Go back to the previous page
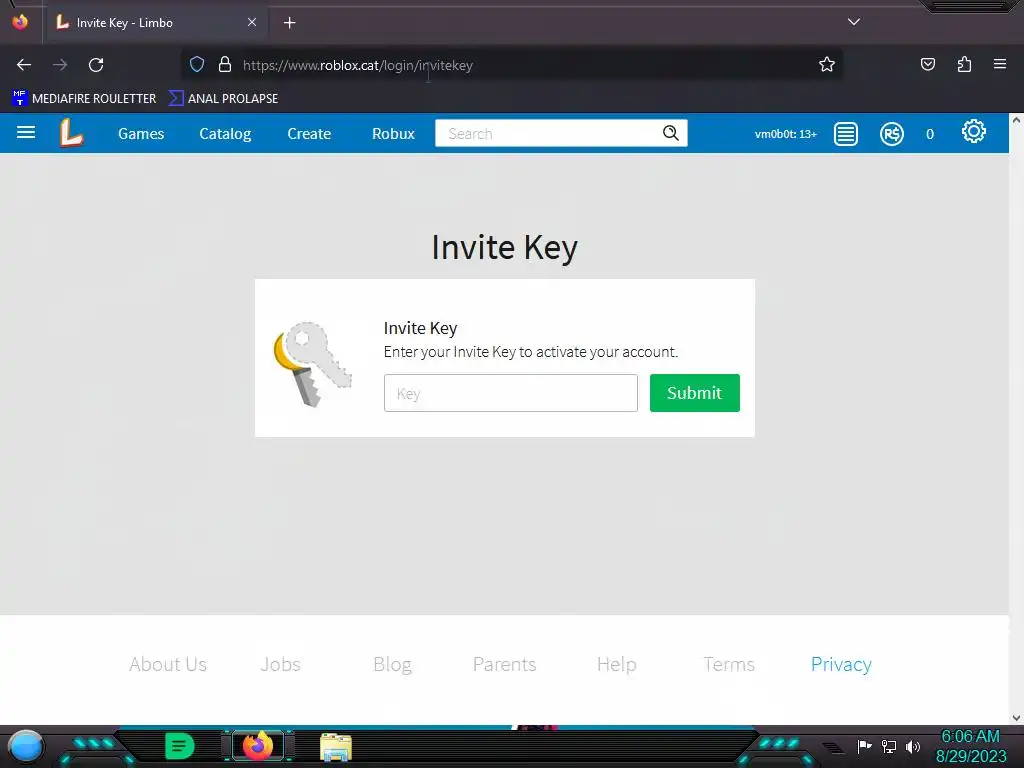The image size is (1024, 768). (x=24, y=65)
